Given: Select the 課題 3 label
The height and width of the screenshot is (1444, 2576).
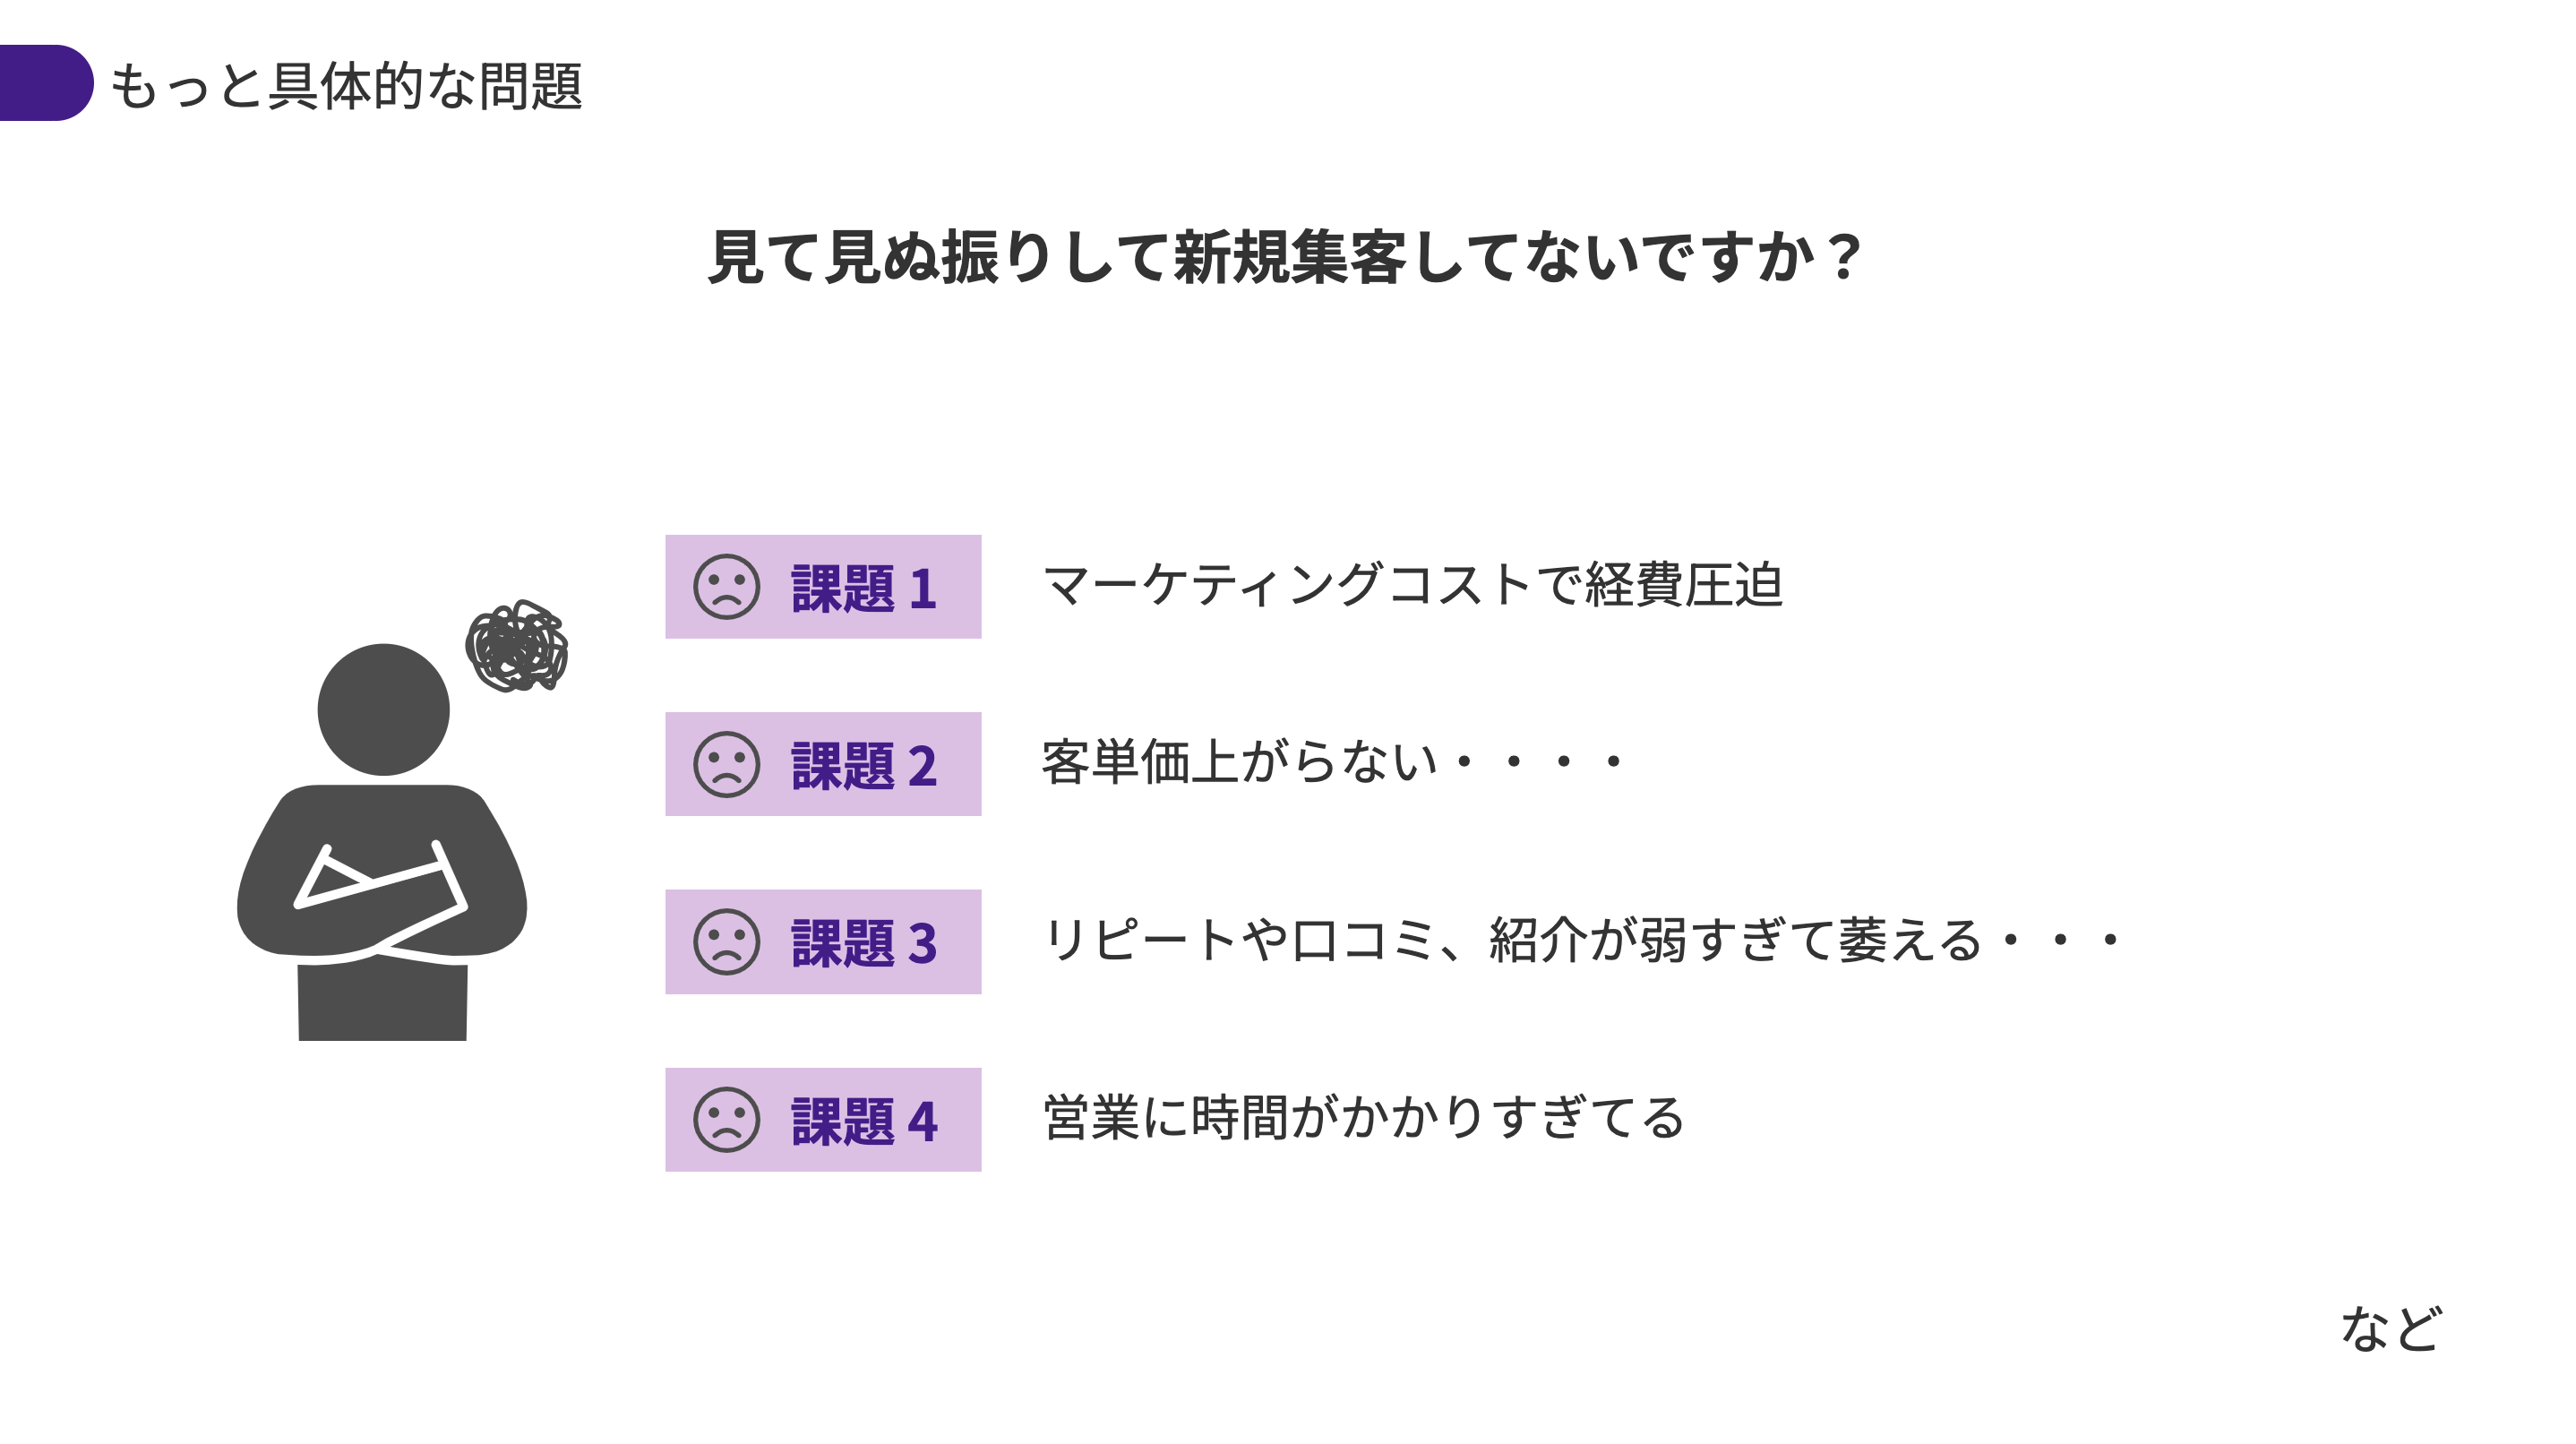Looking at the screenshot, I should (864, 943).
